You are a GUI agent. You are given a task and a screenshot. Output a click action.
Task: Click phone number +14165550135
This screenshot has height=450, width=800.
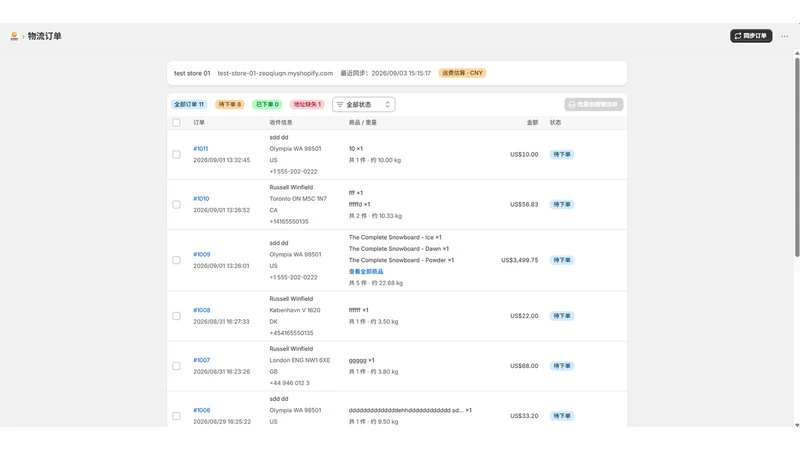[289, 221]
